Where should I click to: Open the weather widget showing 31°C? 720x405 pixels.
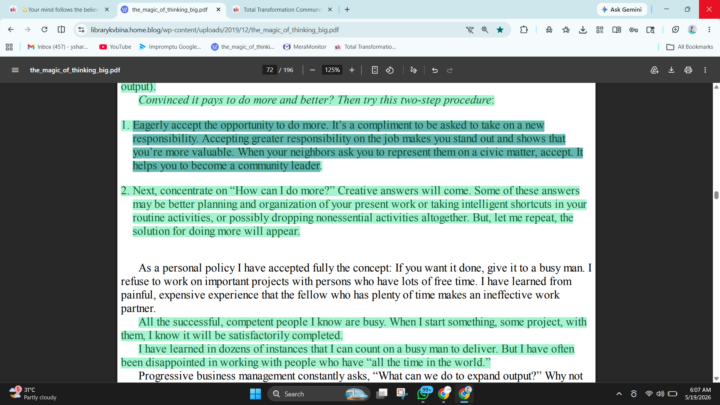(33, 394)
